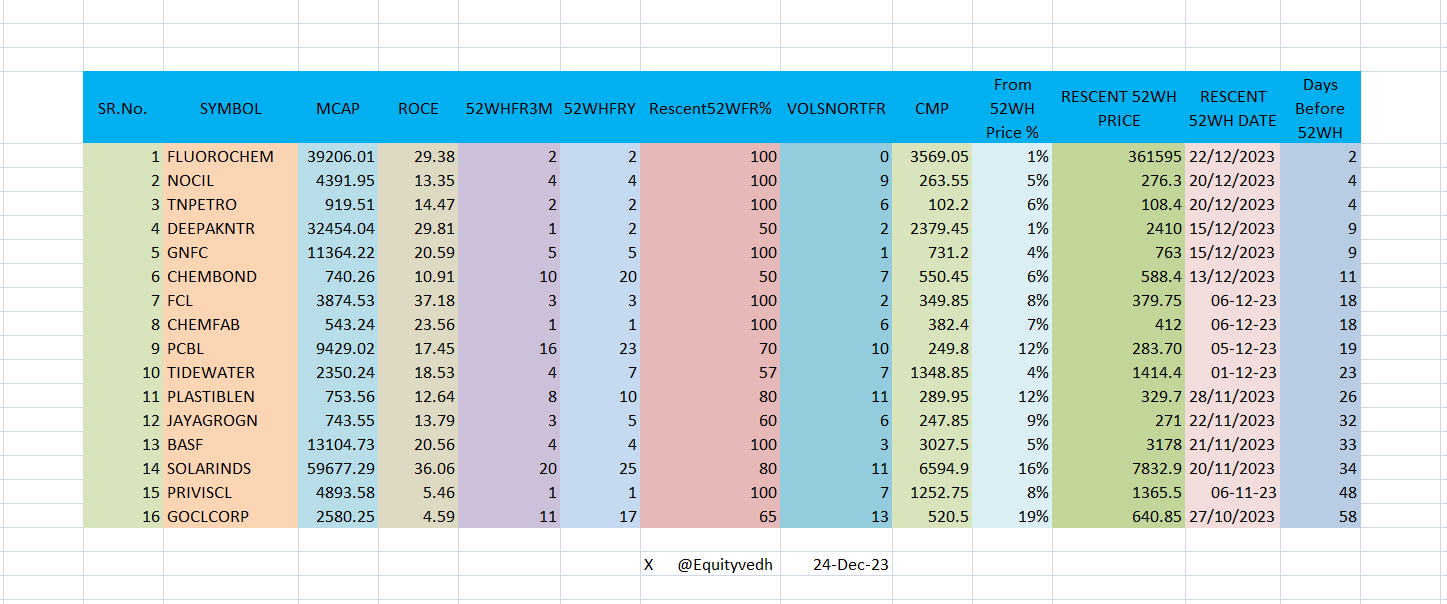The height and width of the screenshot is (604, 1447).
Task: Click the DEEPAKNTR symbol cell
Action: 231,228
